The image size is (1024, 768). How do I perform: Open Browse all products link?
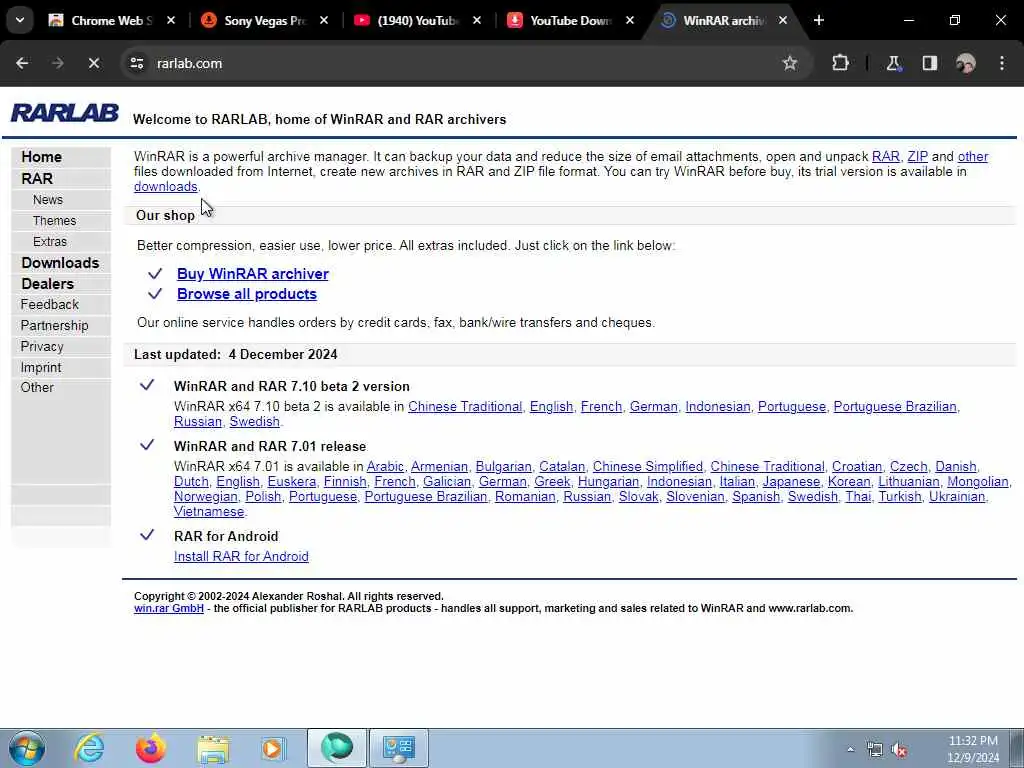(247, 294)
